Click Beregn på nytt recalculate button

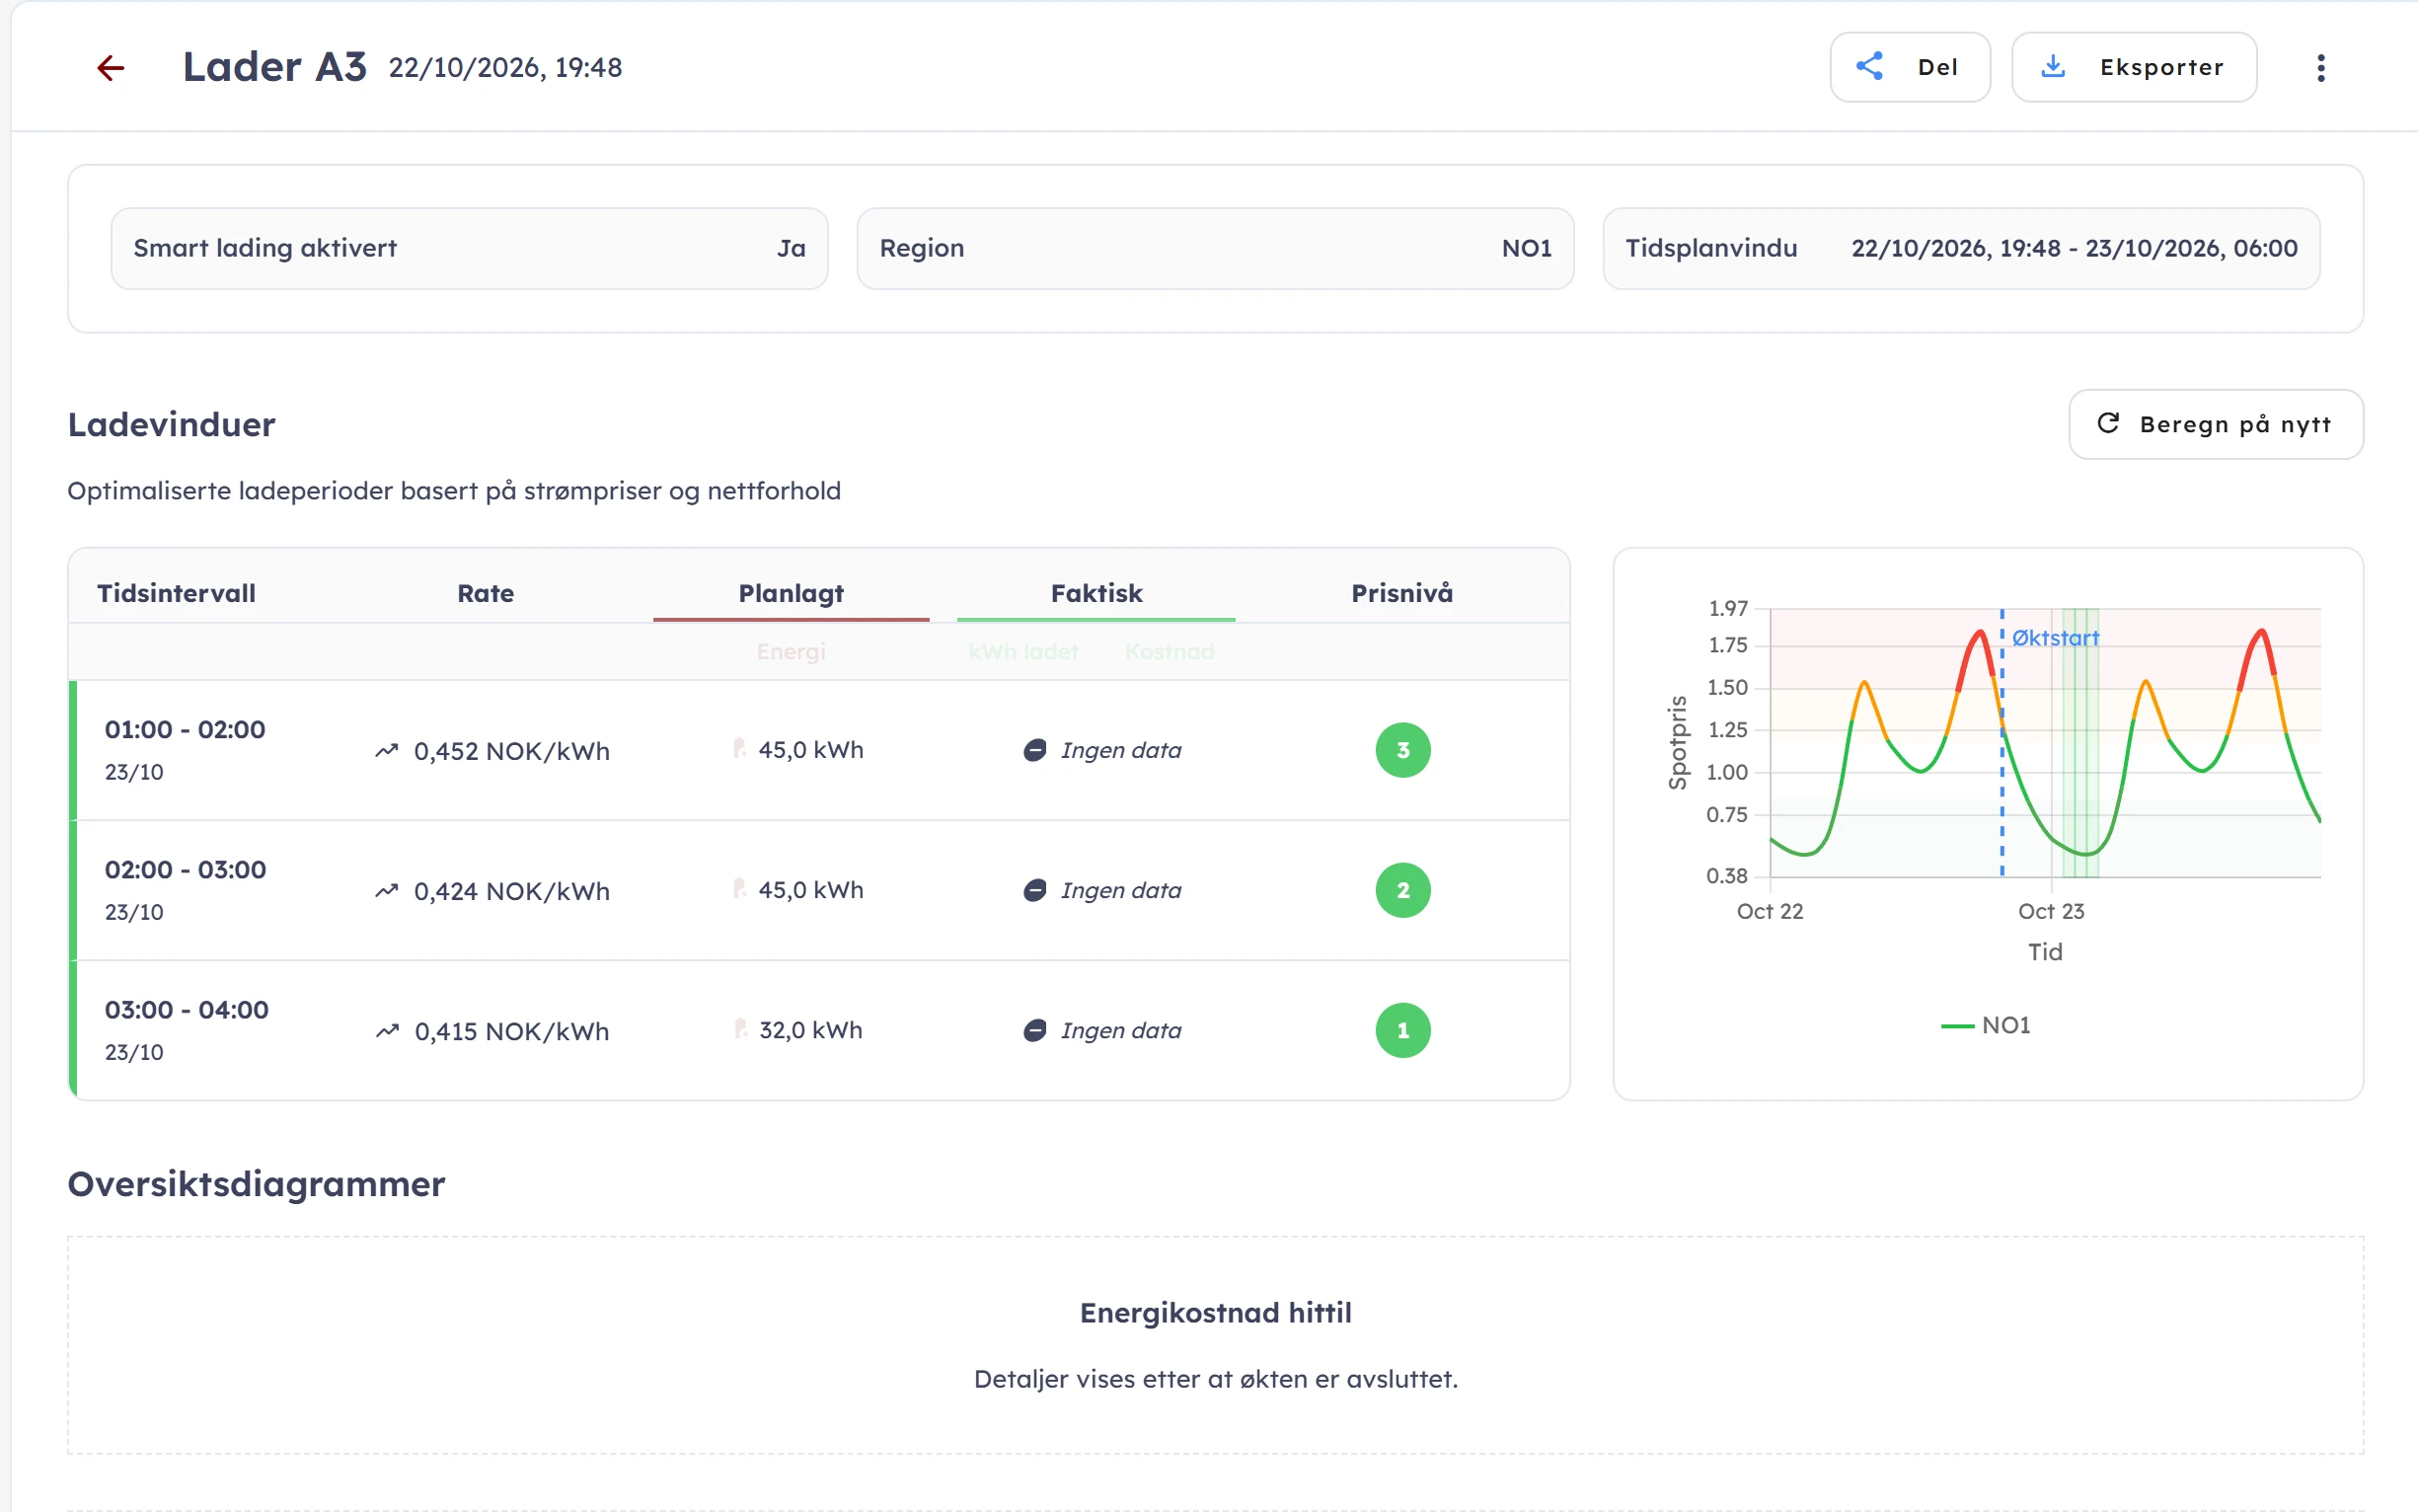(x=2215, y=424)
